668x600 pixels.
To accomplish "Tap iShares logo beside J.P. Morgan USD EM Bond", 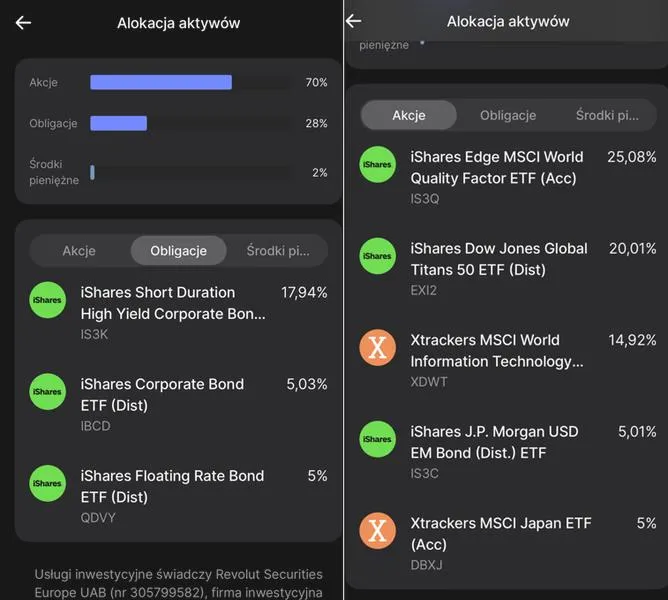I will point(377,439).
